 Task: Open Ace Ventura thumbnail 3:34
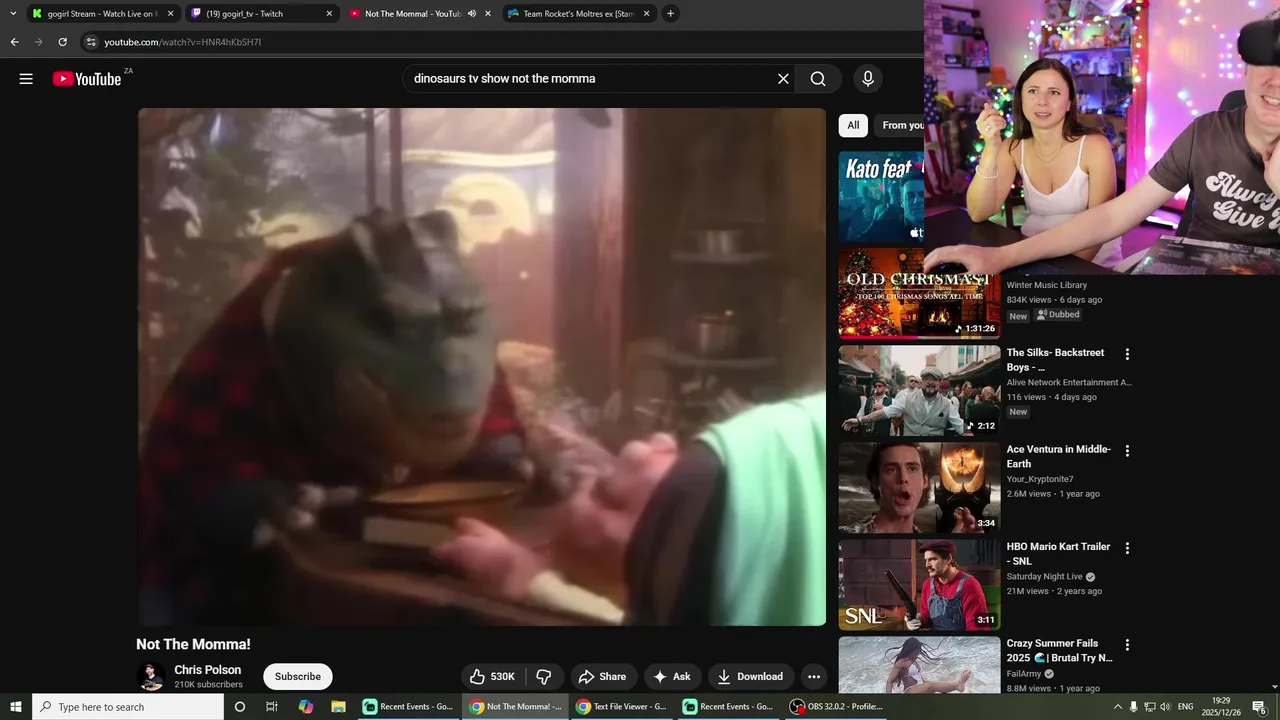pos(919,488)
